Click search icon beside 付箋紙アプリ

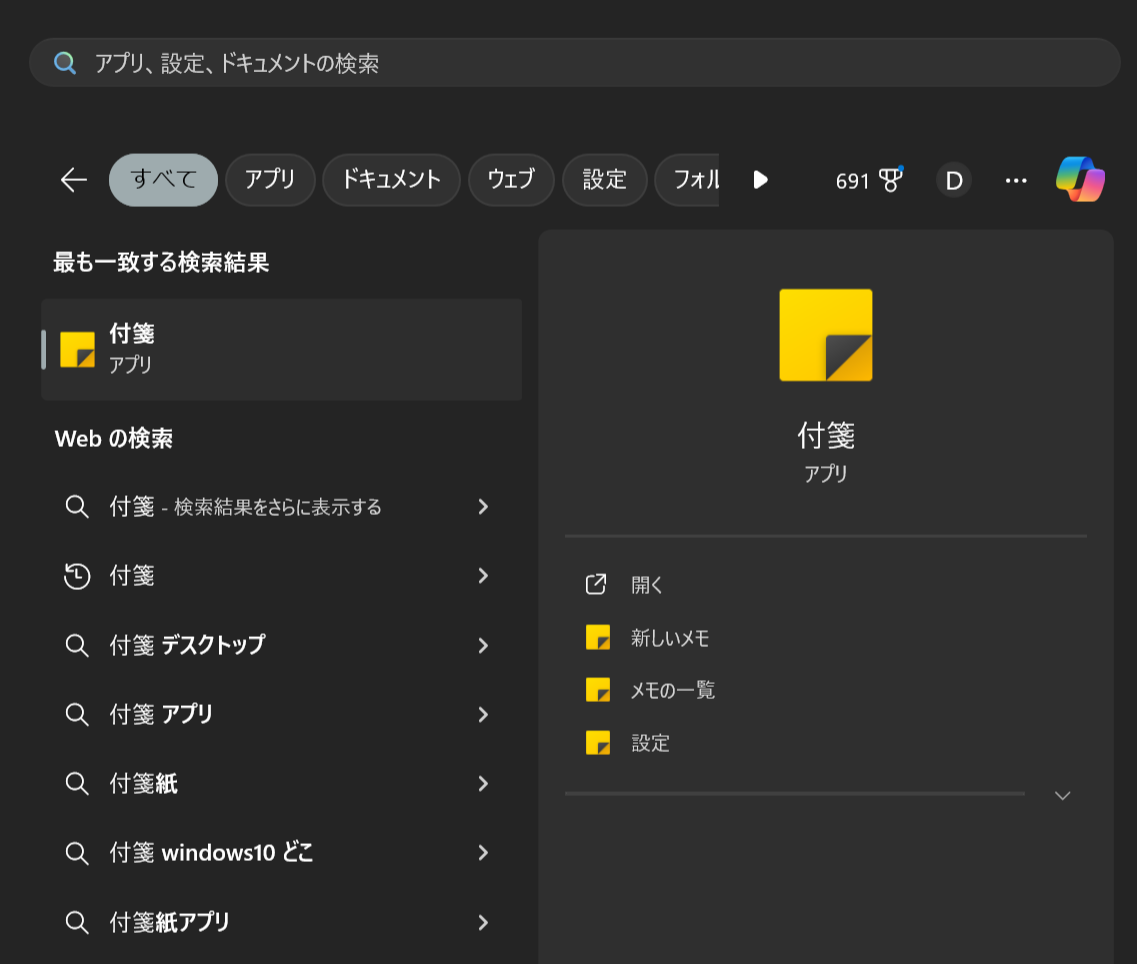pyautogui.click(x=77, y=923)
